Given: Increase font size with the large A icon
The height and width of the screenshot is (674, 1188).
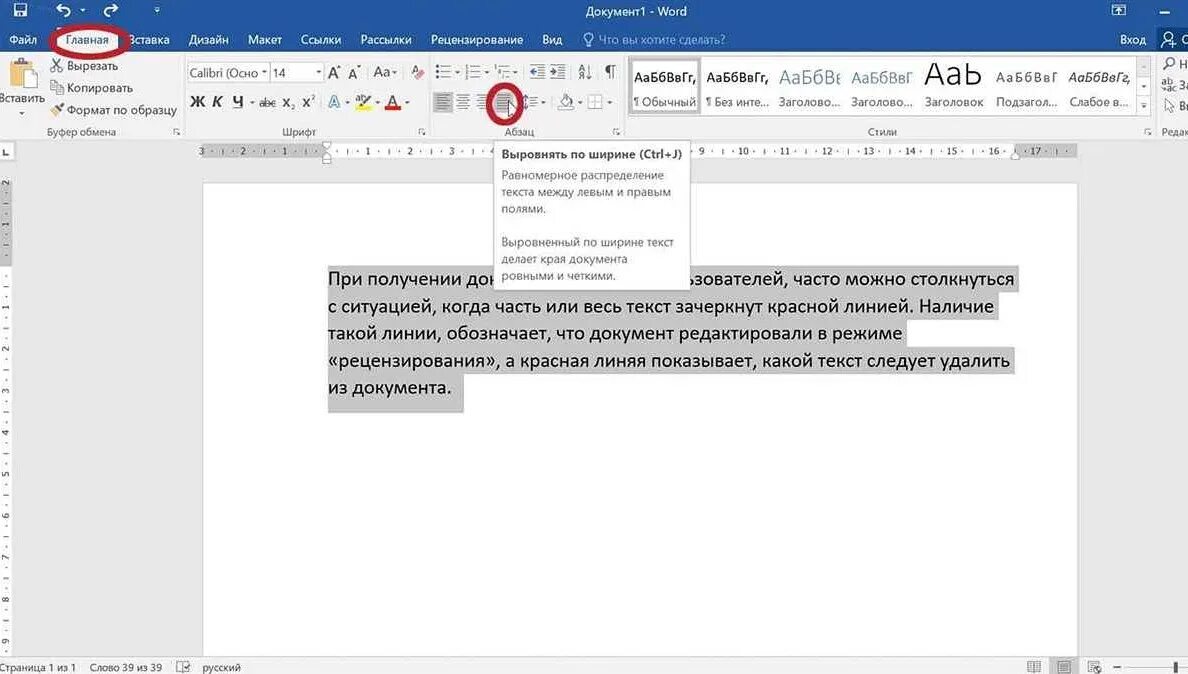Looking at the screenshot, I should [x=333, y=73].
